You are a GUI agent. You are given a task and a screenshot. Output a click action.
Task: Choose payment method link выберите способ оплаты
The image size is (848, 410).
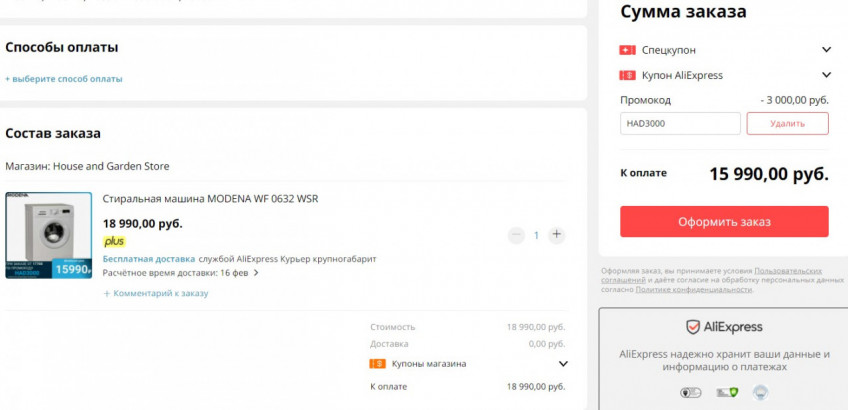[x=64, y=79]
